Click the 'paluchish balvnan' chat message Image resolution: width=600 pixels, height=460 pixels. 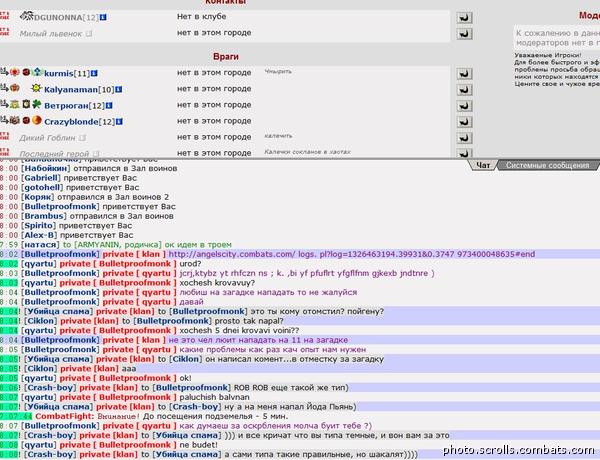tap(214, 397)
